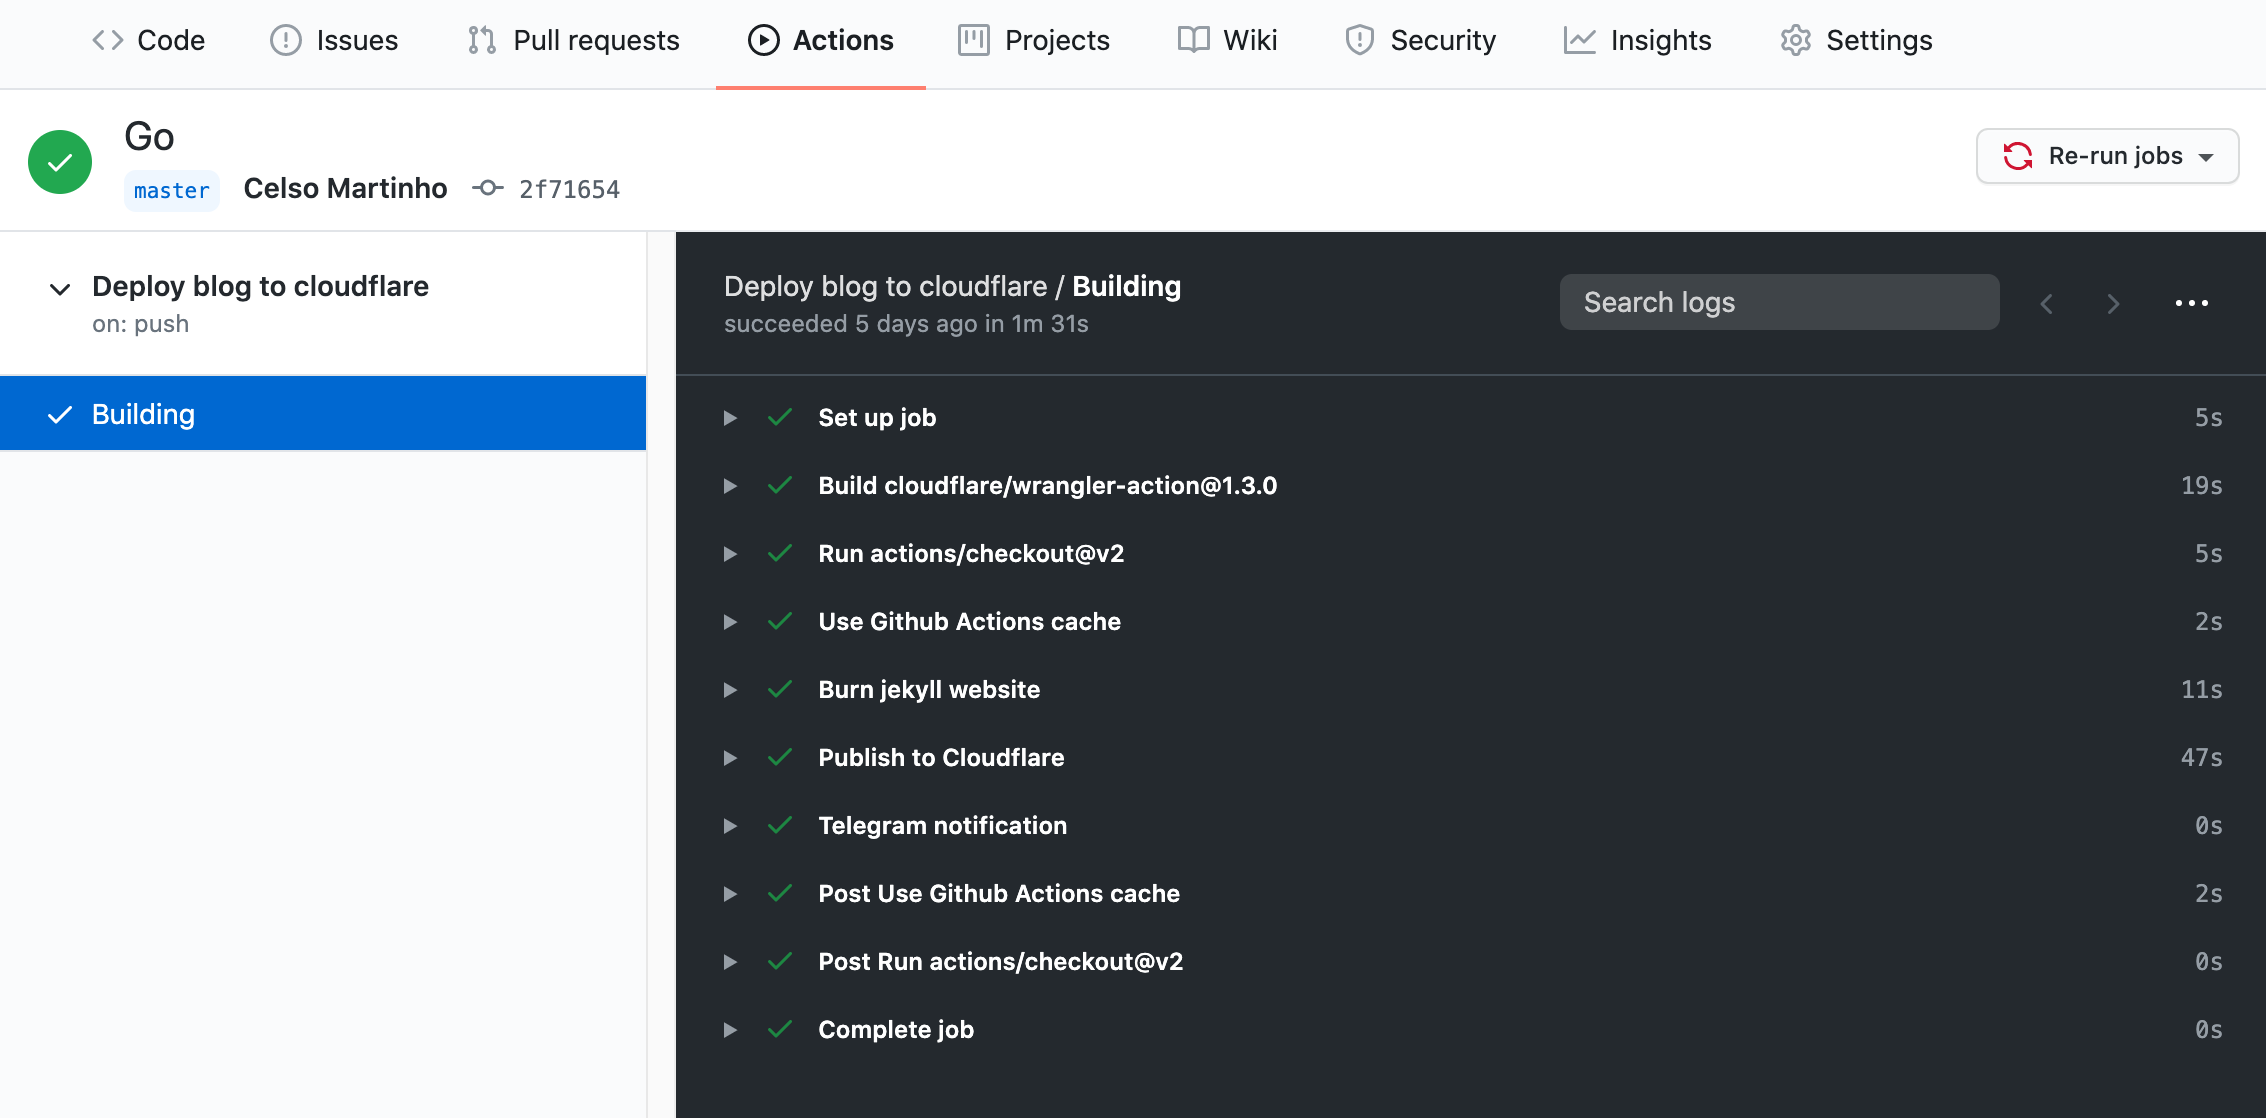Click the green success check icon next to Go

click(x=59, y=161)
